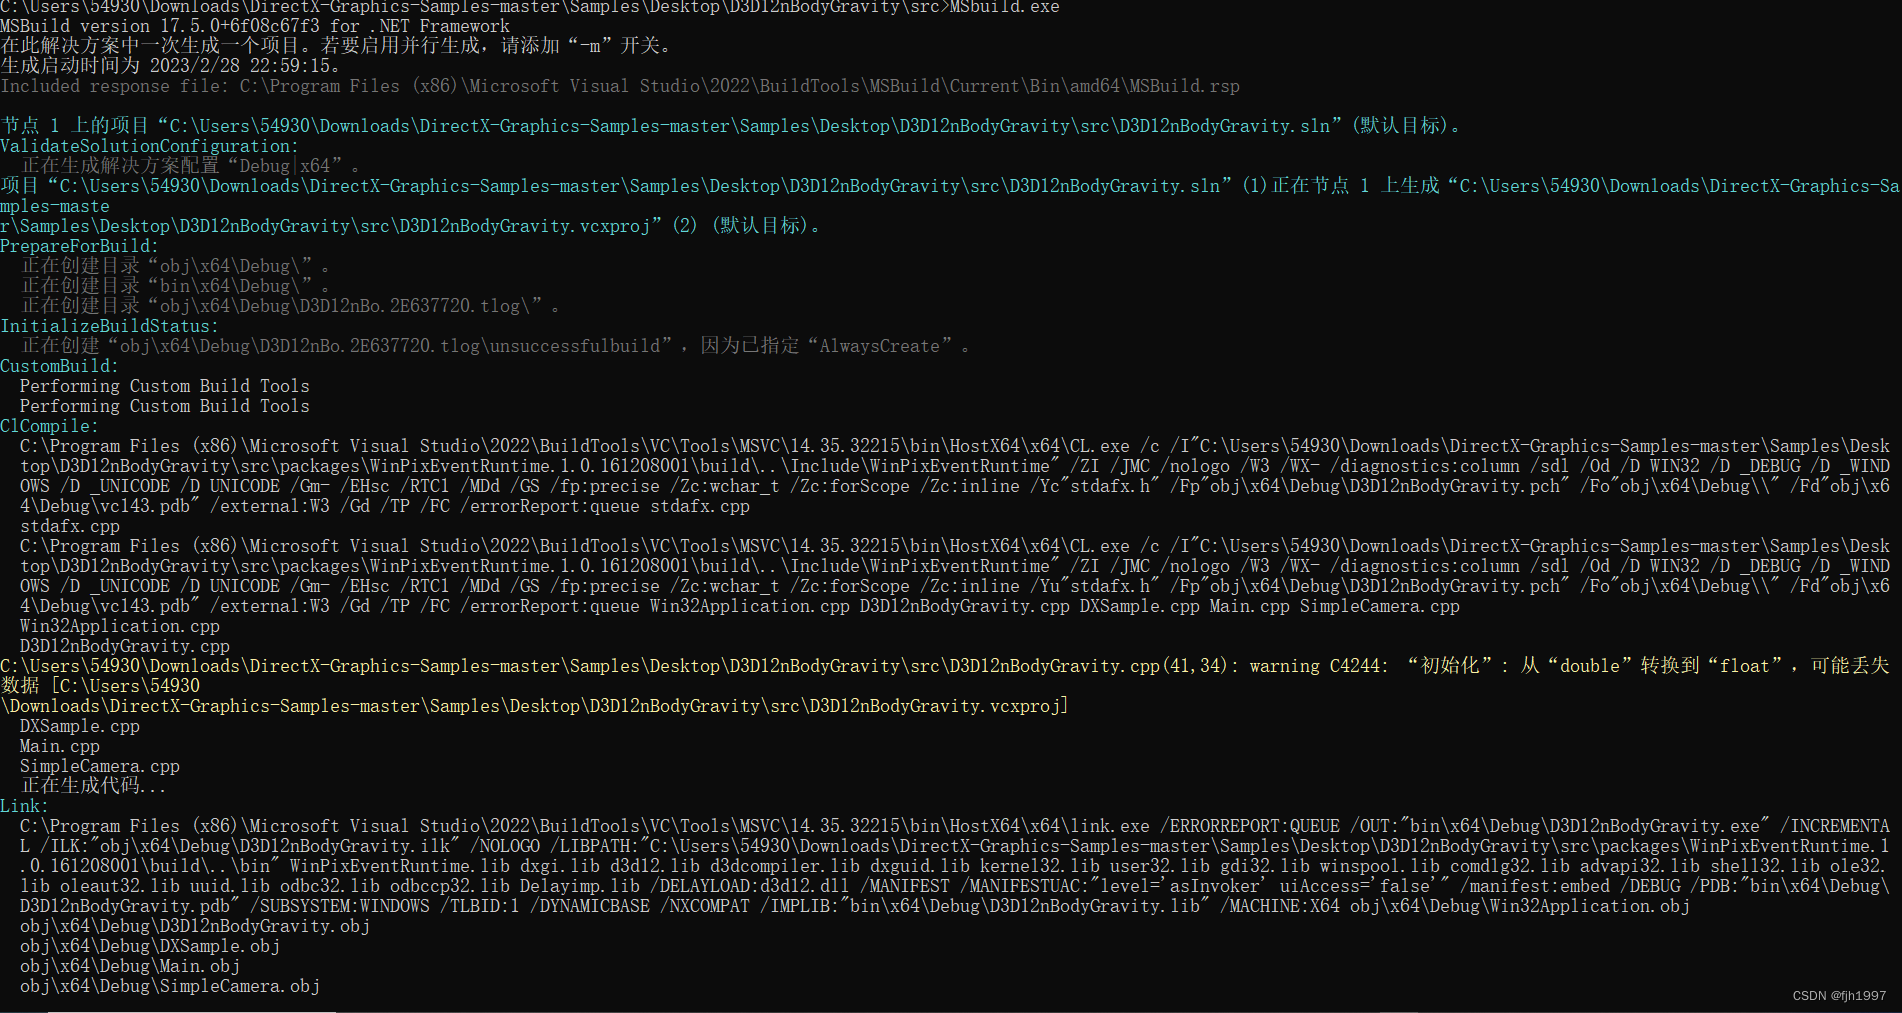Click the dxguid.lib linker input
The height and width of the screenshot is (1013, 1902).
[920, 866]
